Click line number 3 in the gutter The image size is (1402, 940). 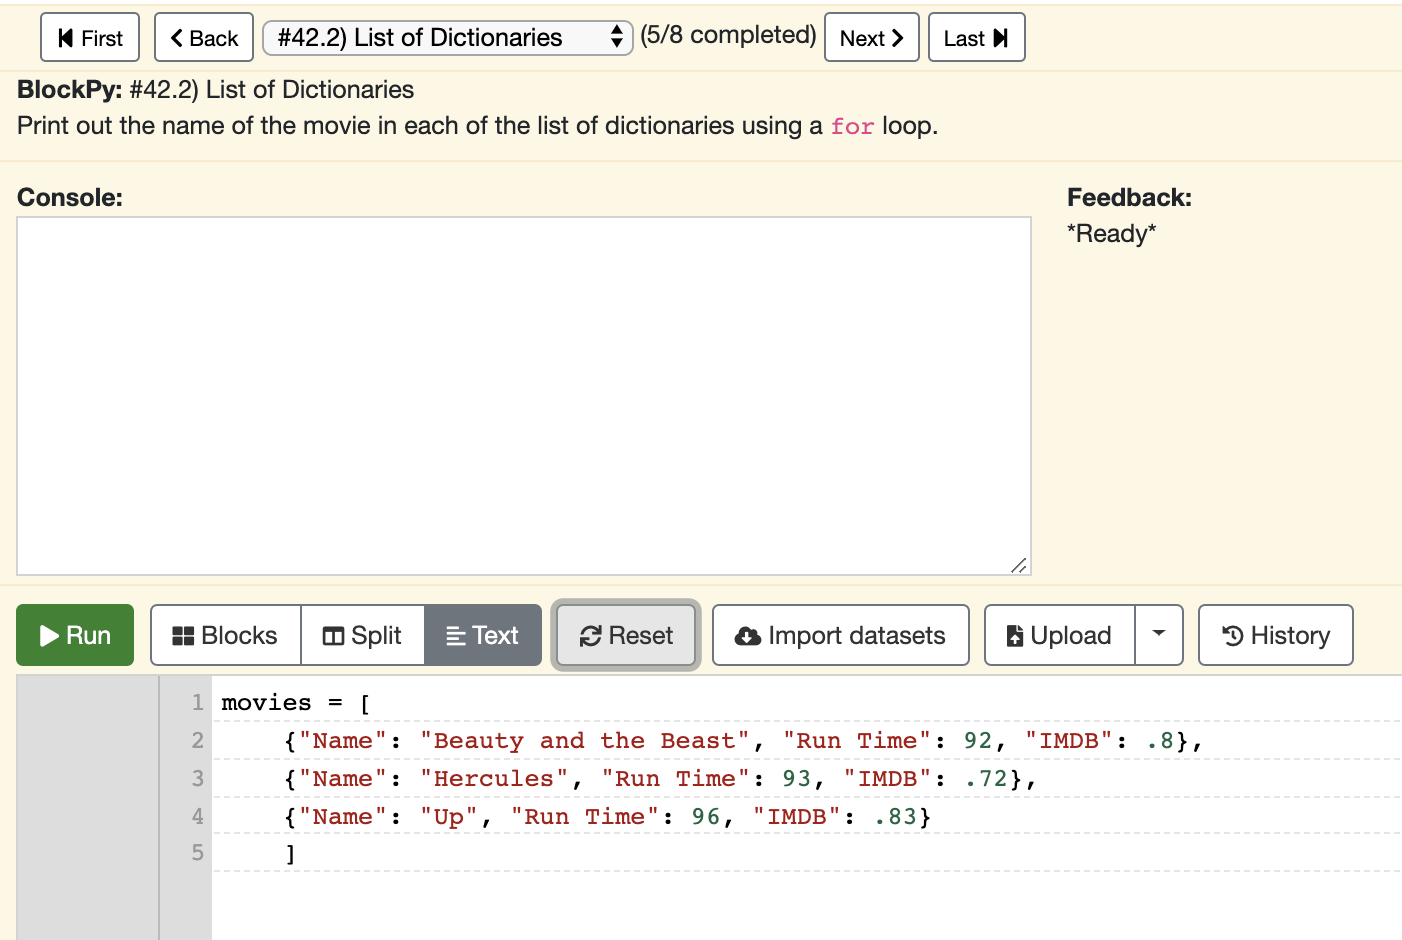pyautogui.click(x=198, y=779)
